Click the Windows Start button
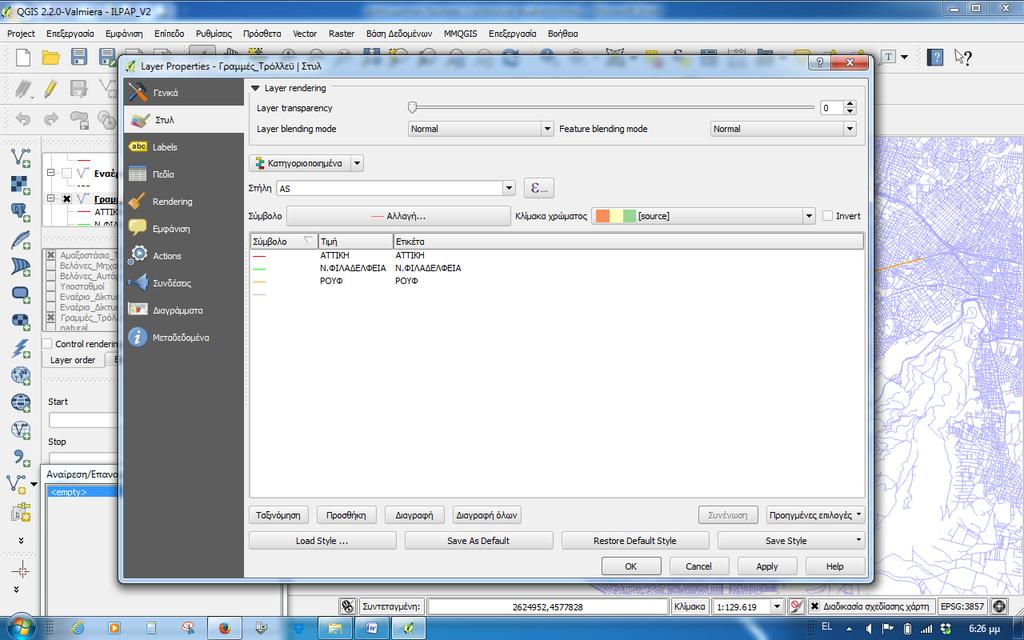The height and width of the screenshot is (640, 1024). click(x=21, y=627)
